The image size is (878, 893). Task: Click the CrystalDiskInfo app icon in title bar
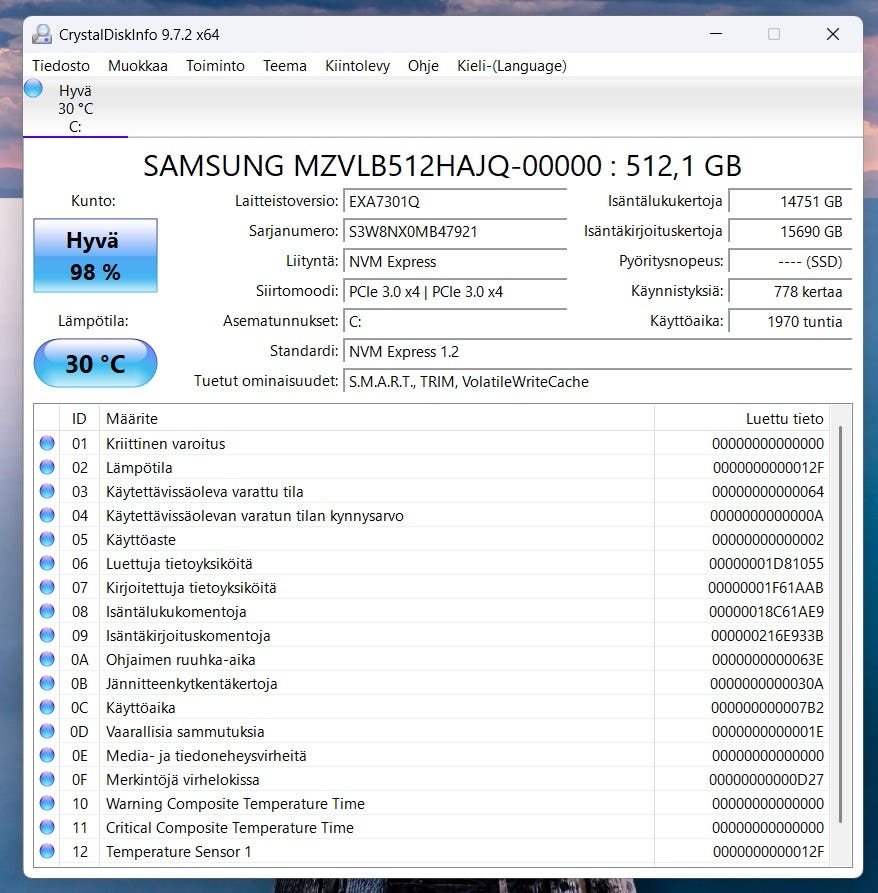click(x=42, y=34)
